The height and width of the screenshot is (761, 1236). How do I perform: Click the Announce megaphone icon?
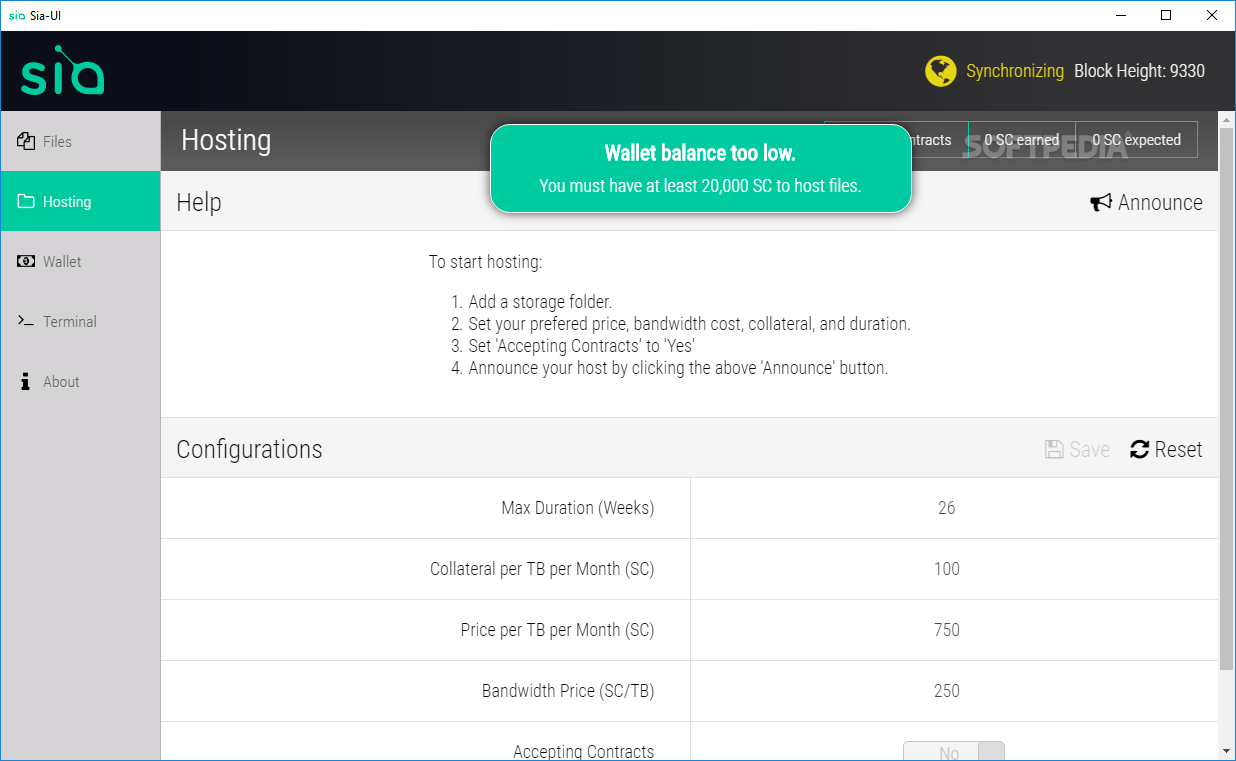pos(1101,202)
